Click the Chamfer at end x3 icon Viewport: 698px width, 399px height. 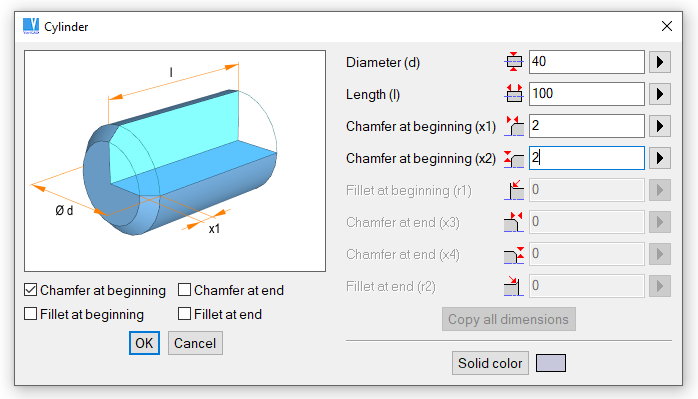point(514,222)
